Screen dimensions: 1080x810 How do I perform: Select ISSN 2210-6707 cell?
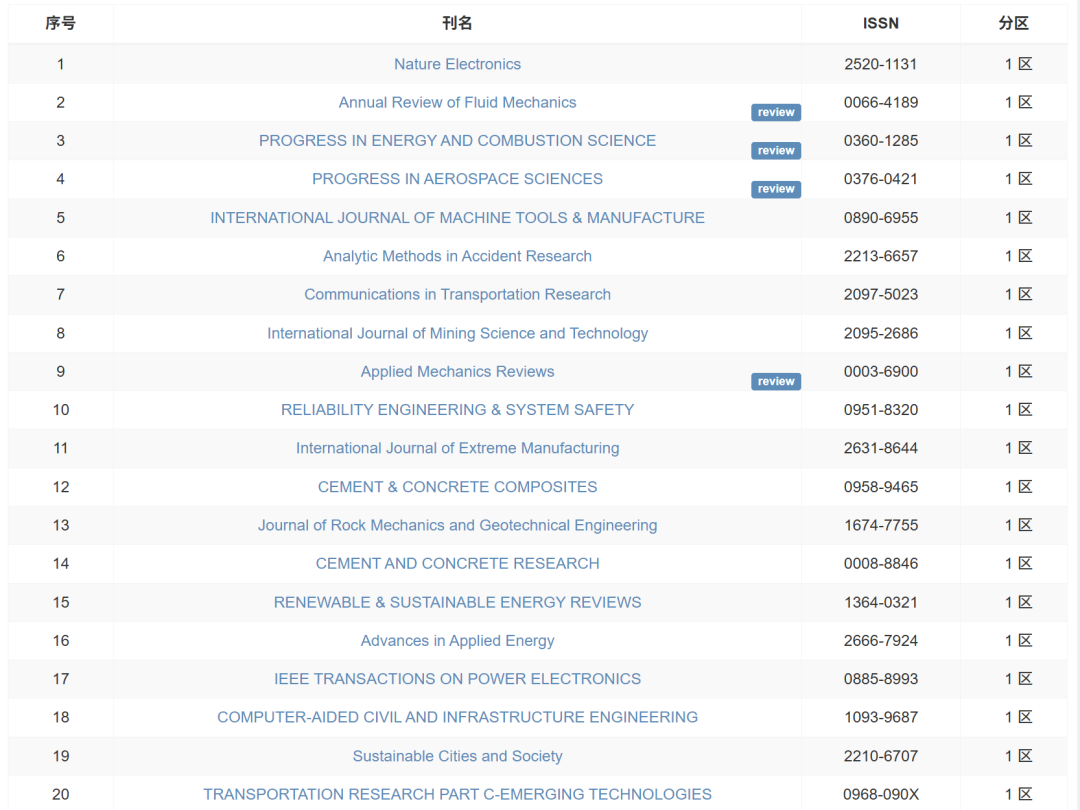881,756
